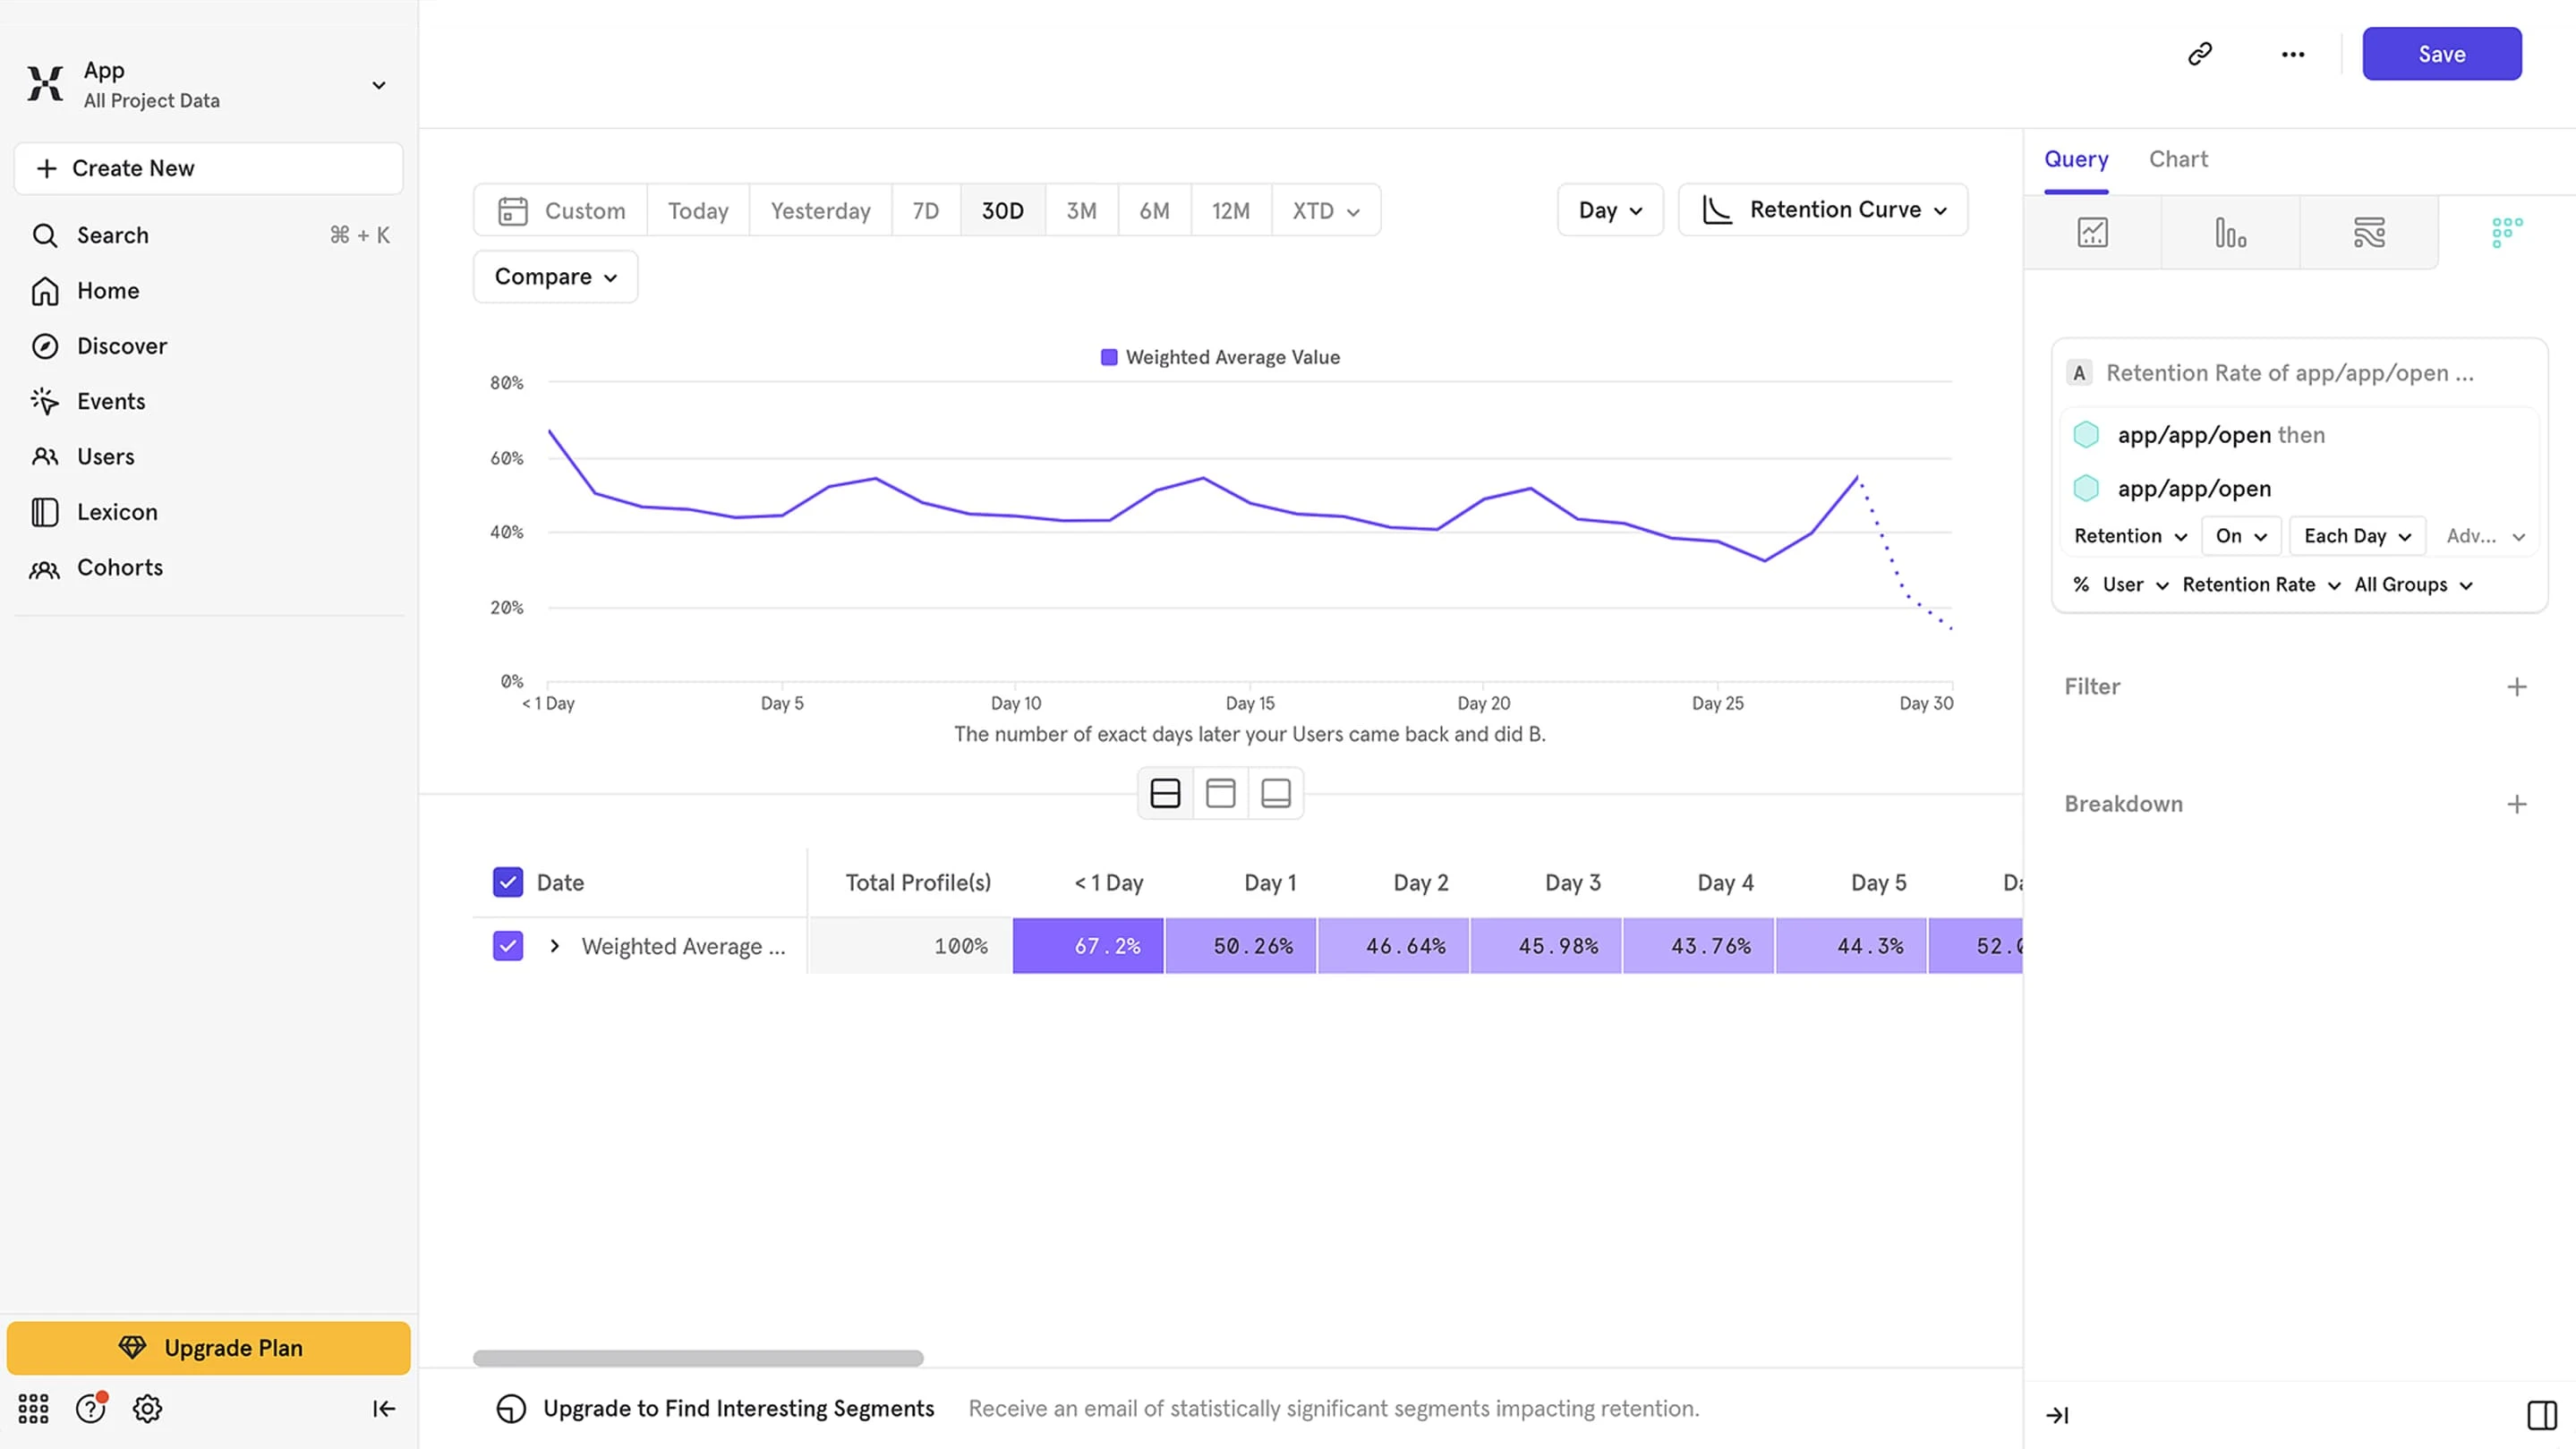Viewport: 2576px width, 1449px height.
Task: Open the chart type grid picker
Action: pyautogui.click(x=2505, y=232)
